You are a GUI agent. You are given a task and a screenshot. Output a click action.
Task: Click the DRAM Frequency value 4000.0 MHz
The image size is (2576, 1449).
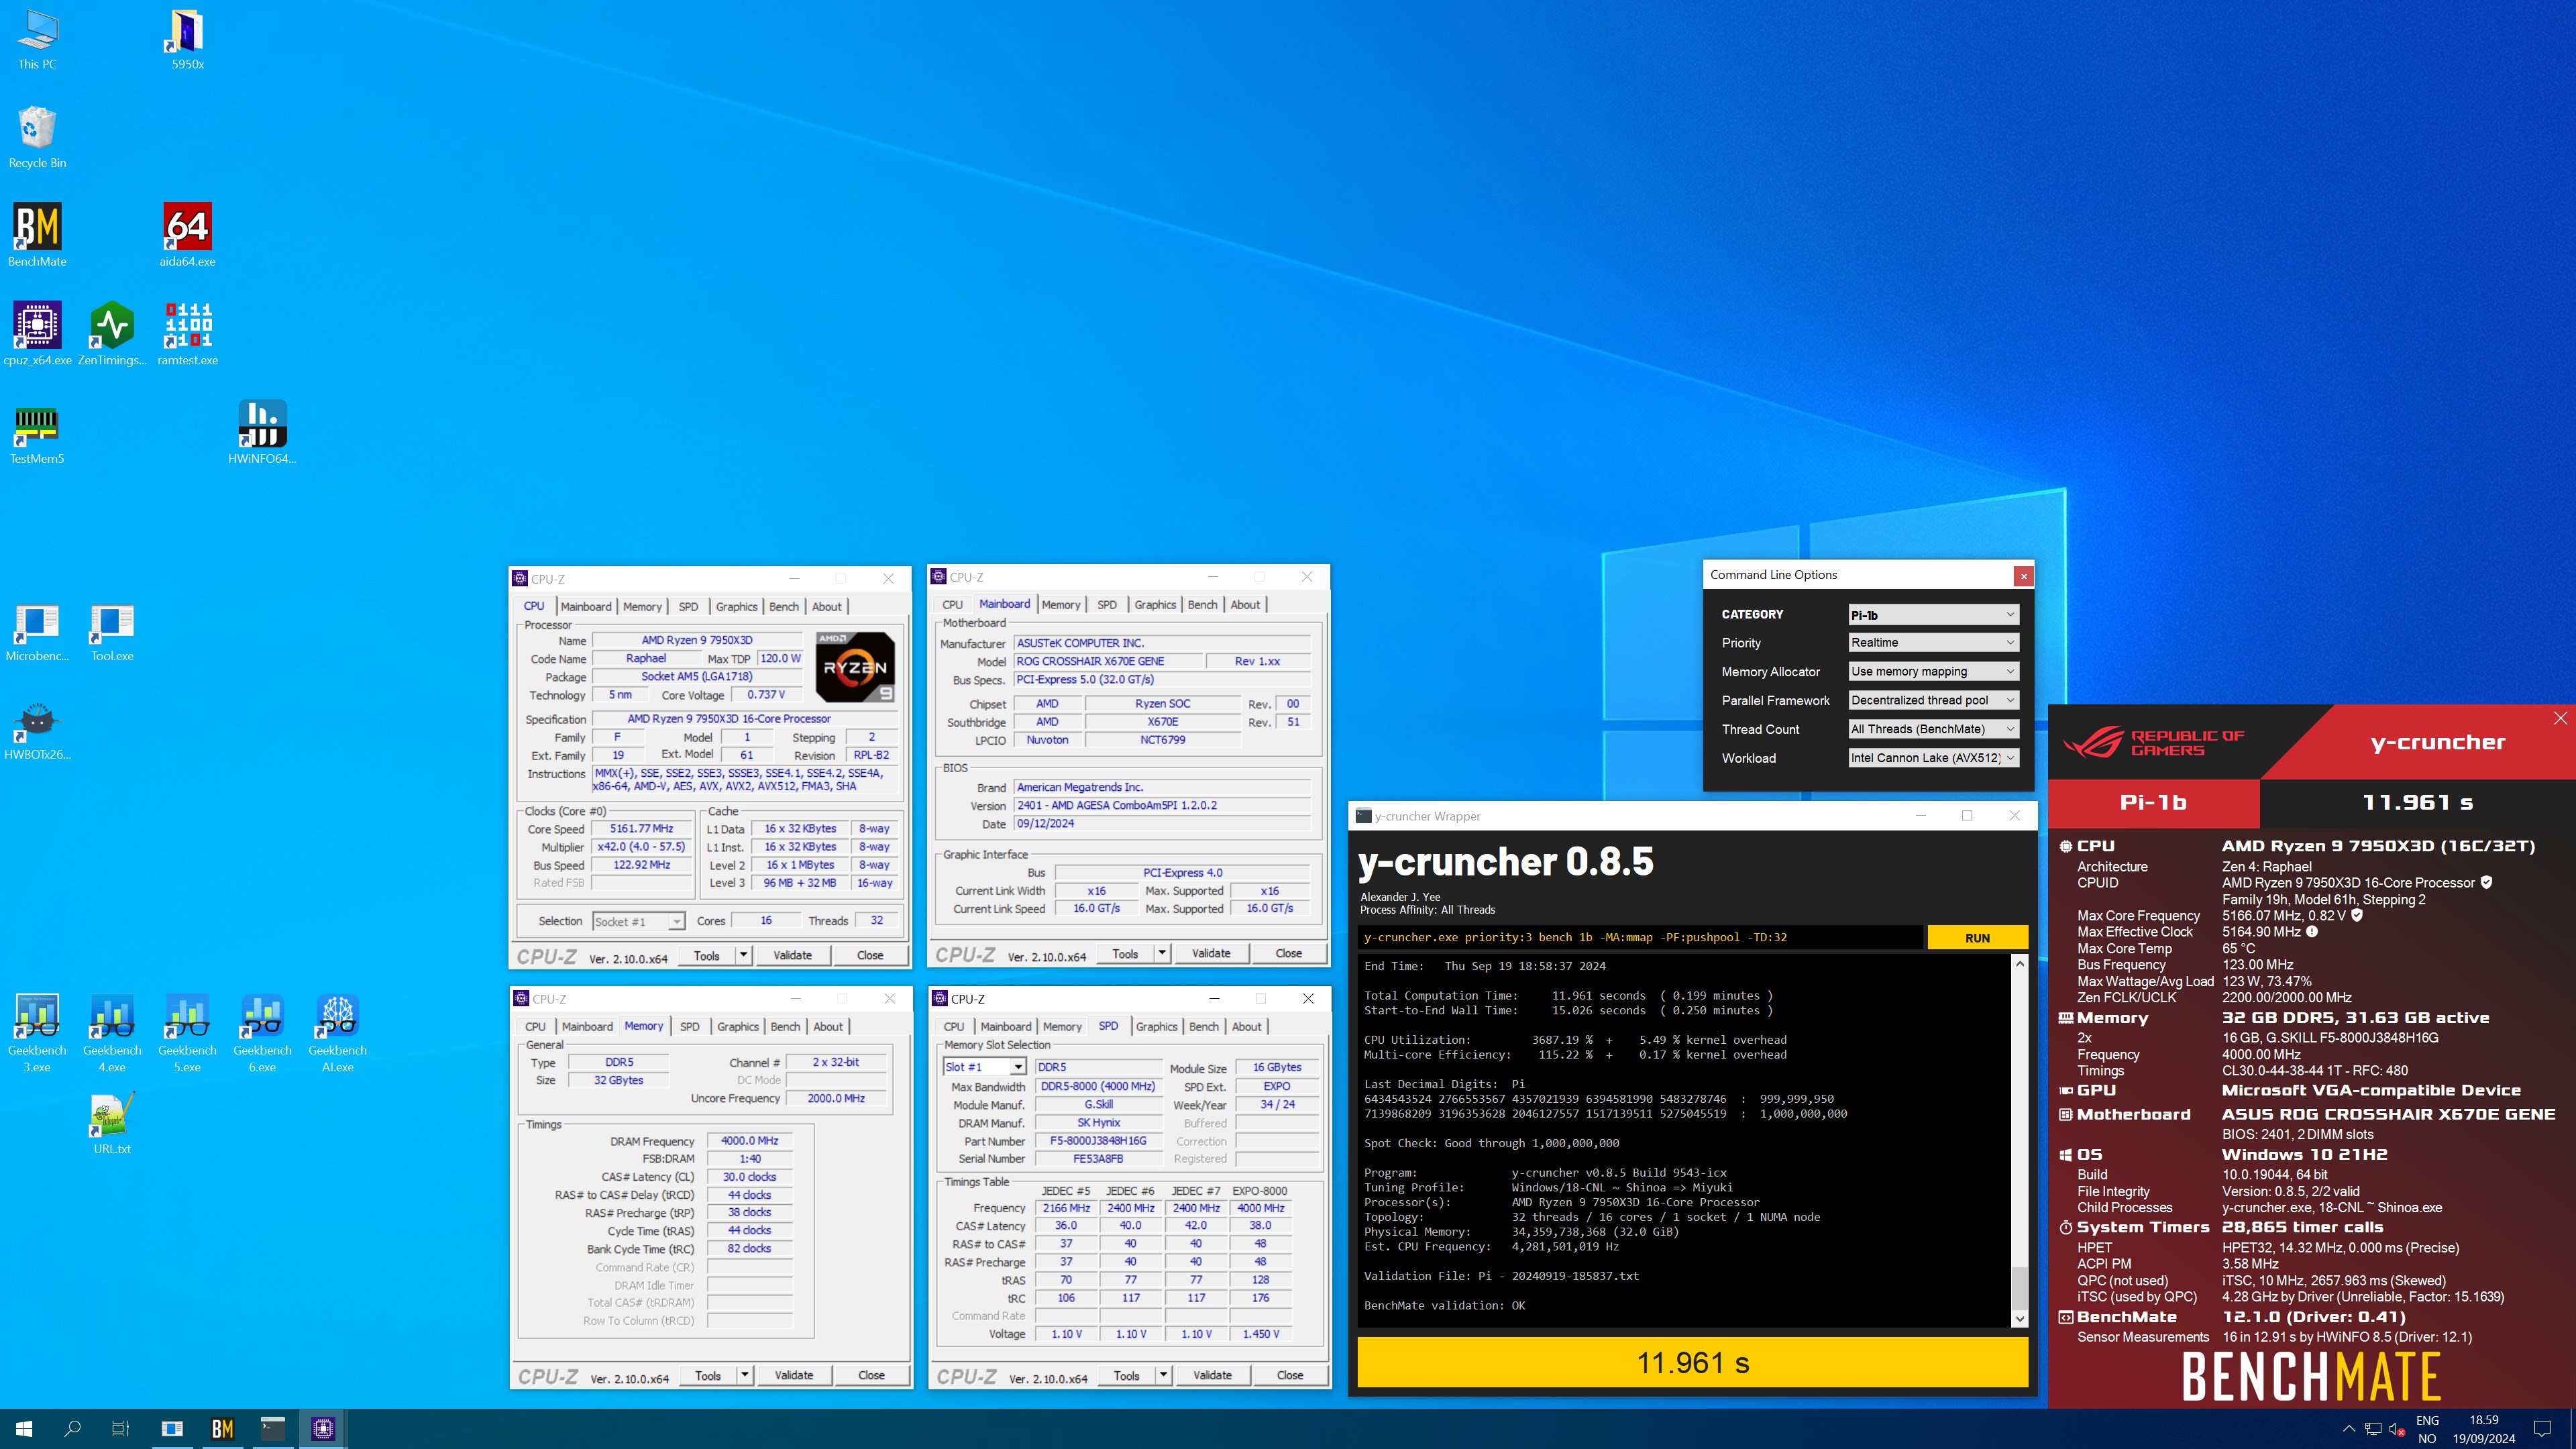tap(749, 1140)
